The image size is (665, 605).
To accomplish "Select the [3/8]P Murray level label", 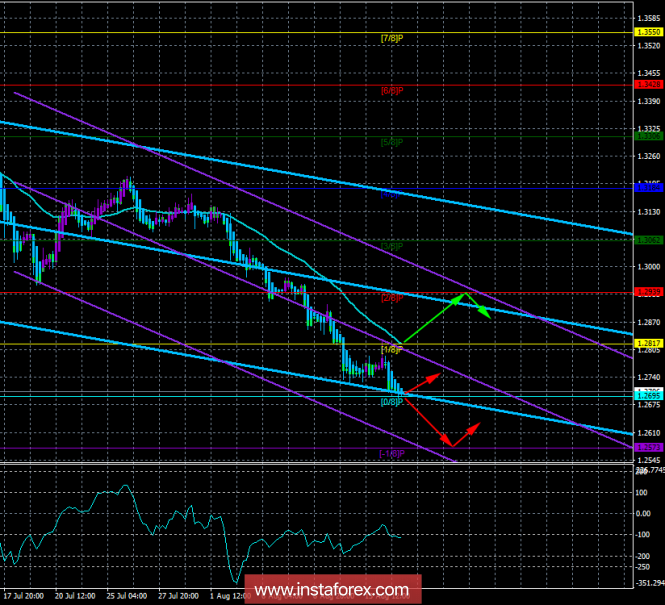I will pyautogui.click(x=392, y=246).
